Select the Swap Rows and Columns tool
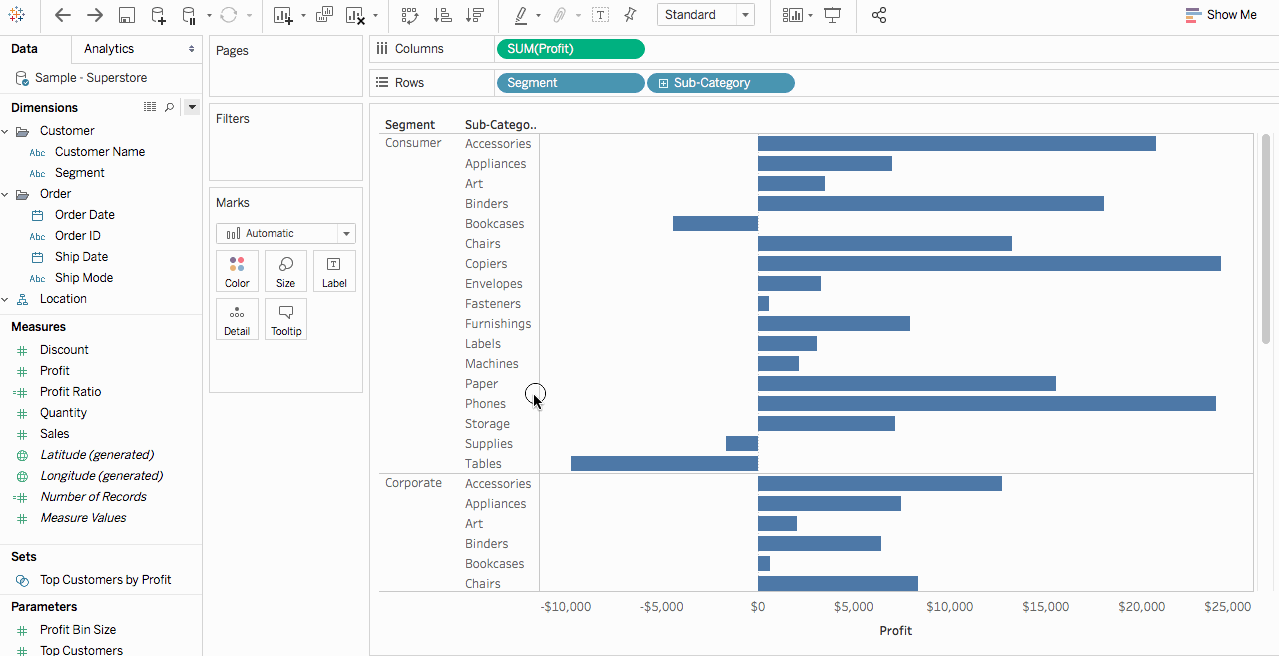Image resolution: width=1279 pixels, height=656 pixels. click(410, 15)
